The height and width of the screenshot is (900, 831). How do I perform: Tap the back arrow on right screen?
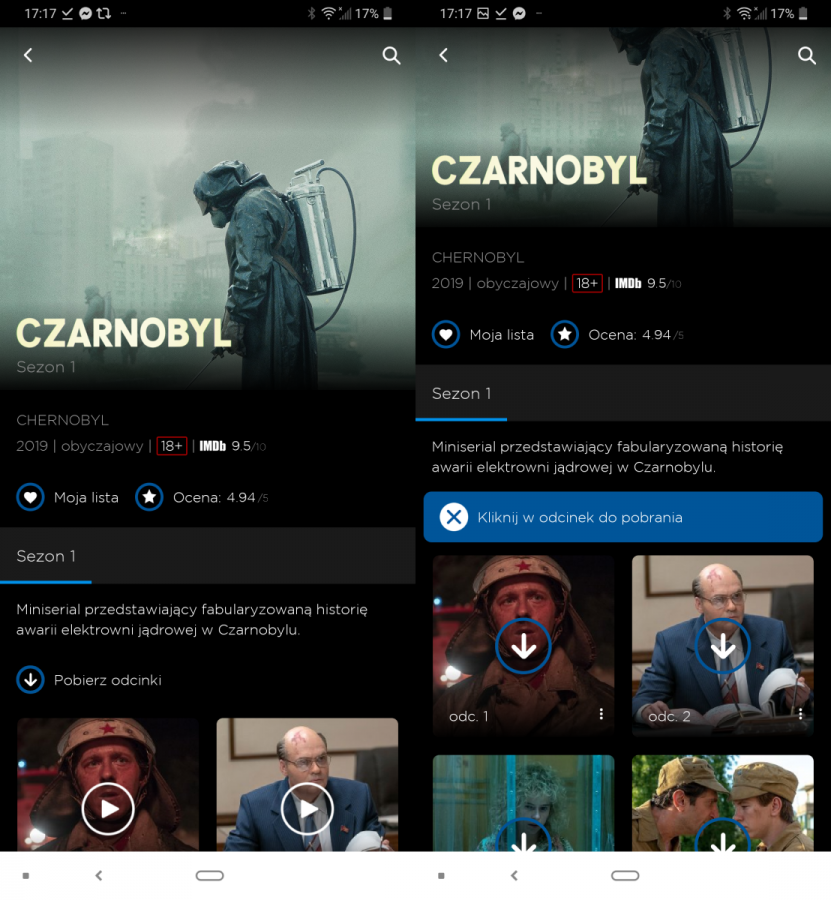point(444,55)
